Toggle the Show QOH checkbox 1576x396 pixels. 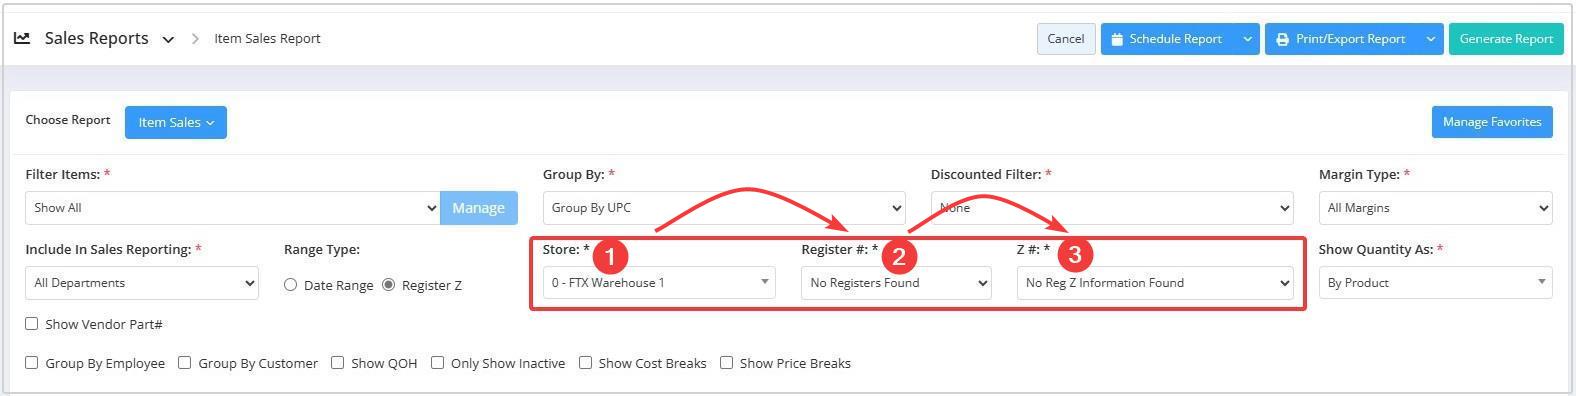(x=338, y=363)
